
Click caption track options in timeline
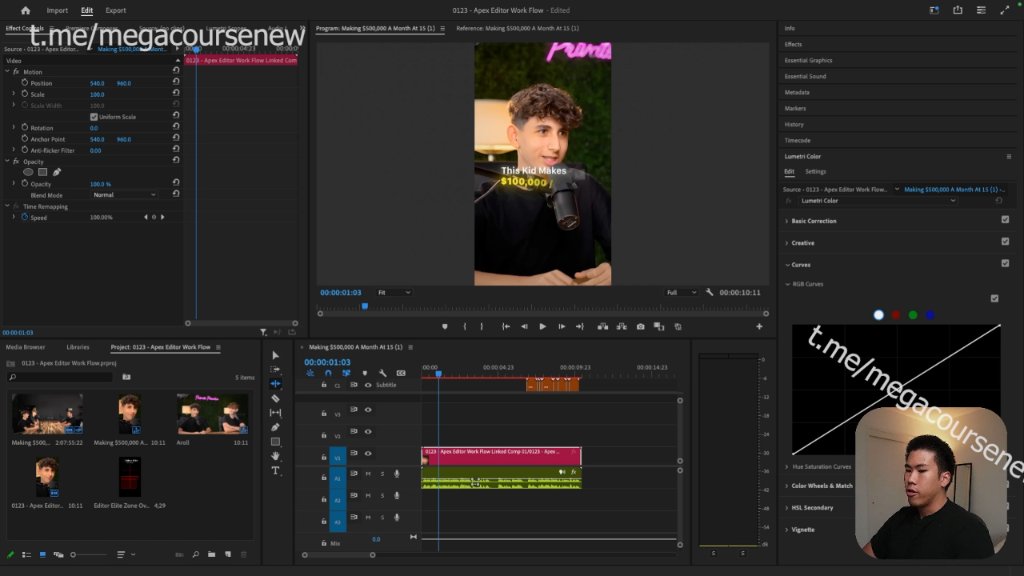tap(401, 374)
